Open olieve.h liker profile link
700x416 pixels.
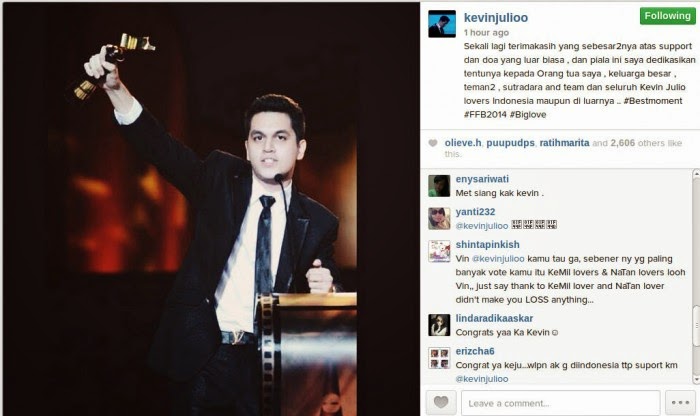(463, 143)
